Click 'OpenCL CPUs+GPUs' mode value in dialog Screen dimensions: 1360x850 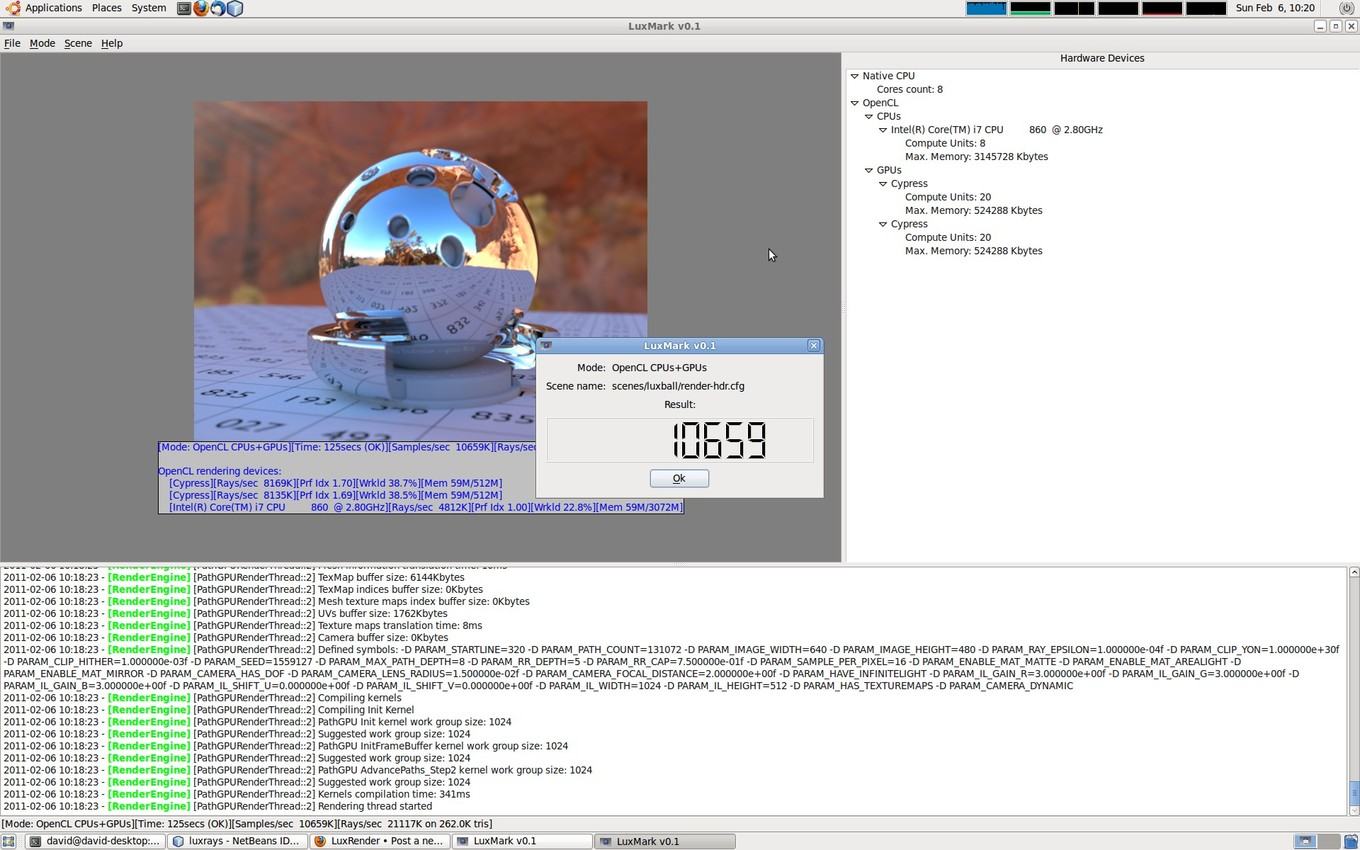(659, 368)
